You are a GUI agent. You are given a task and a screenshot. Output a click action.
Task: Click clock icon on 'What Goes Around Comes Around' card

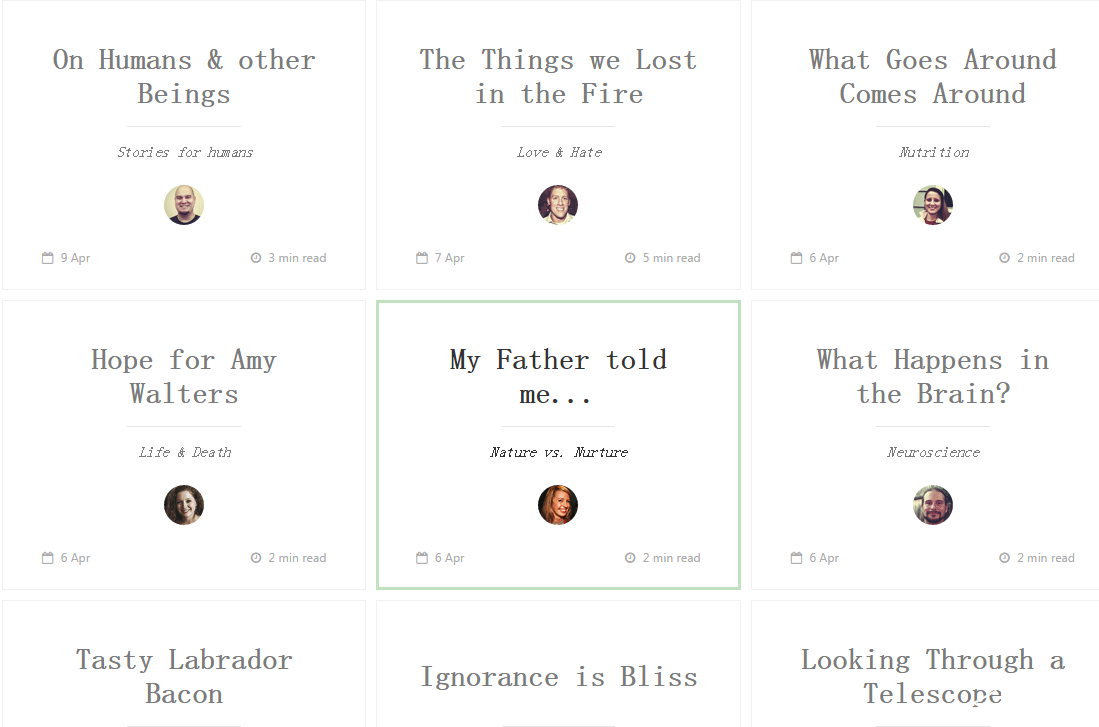[x=1004, y=258]
